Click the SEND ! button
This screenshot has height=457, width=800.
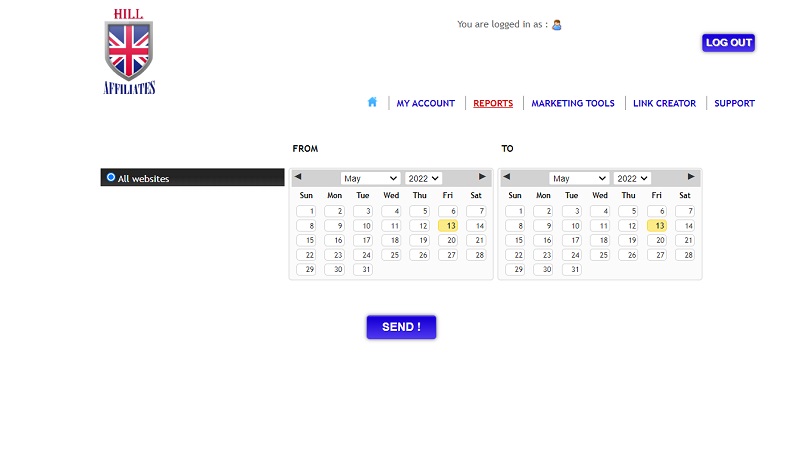click(x=401, y=327)
